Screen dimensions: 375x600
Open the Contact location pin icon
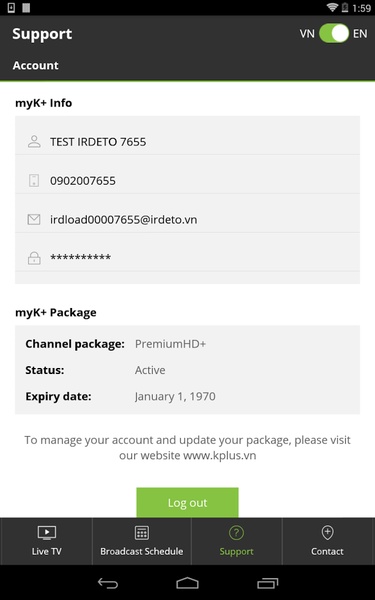(x=328, y=532)
